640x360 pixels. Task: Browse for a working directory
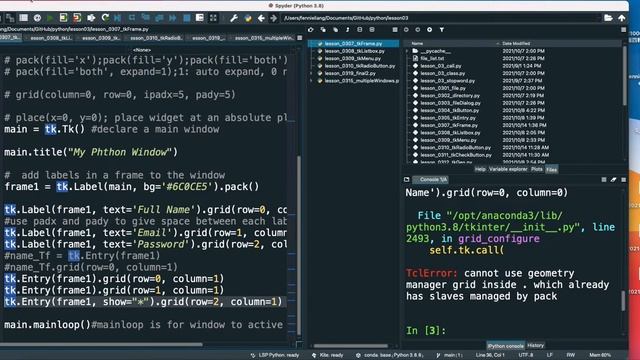pos(608,18)
